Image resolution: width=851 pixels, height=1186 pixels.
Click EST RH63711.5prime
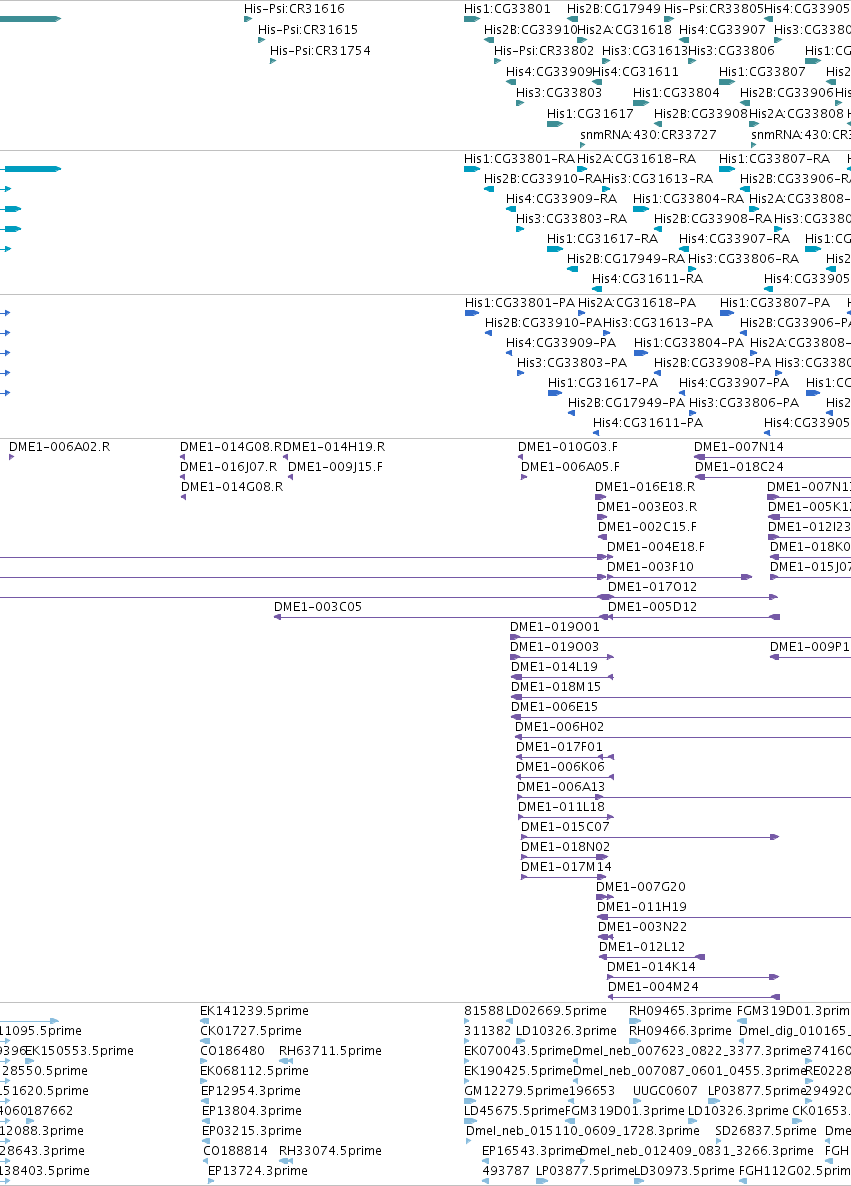point(330,1051)
